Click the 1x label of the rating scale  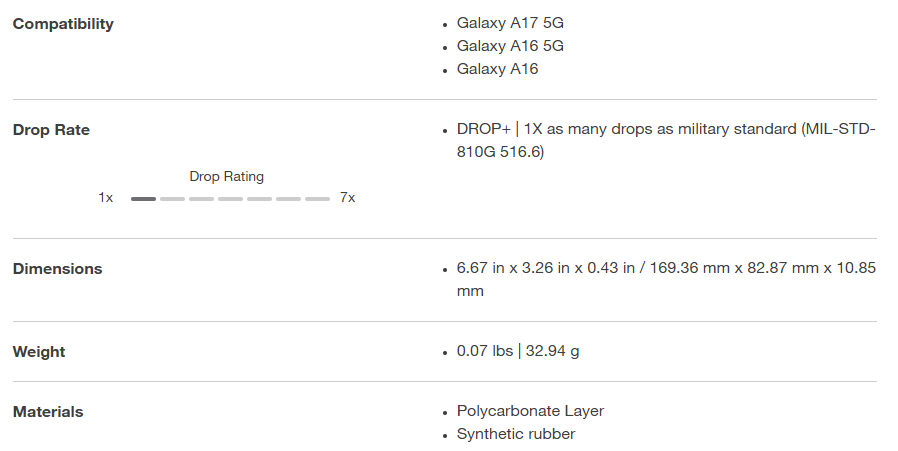point(106,198)
